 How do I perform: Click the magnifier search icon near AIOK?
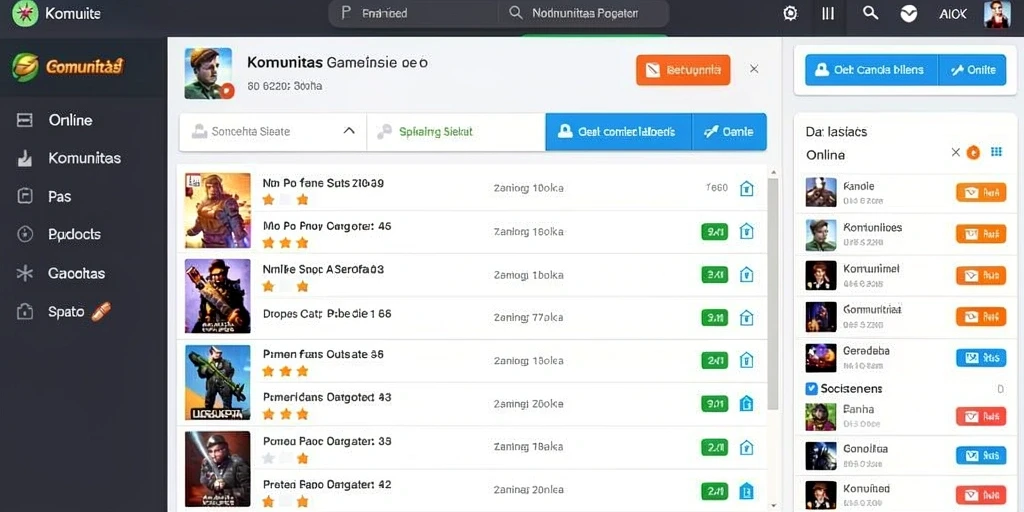pyautogui.click(x=870, y=13)
